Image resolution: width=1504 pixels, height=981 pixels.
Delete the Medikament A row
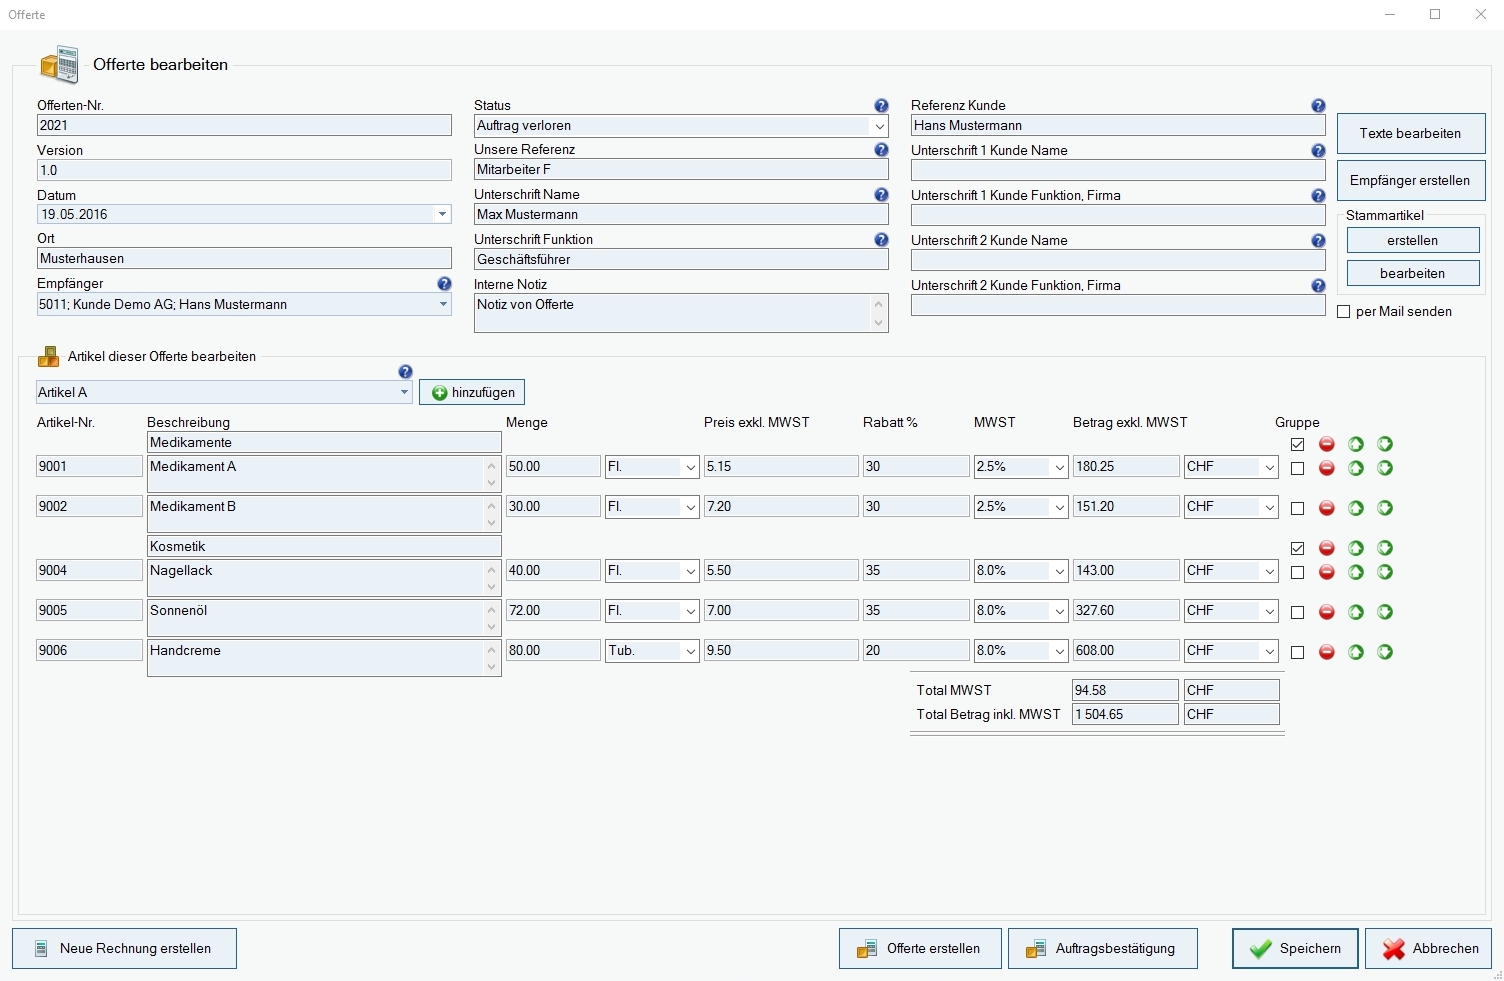click(x=1327, y=468)
